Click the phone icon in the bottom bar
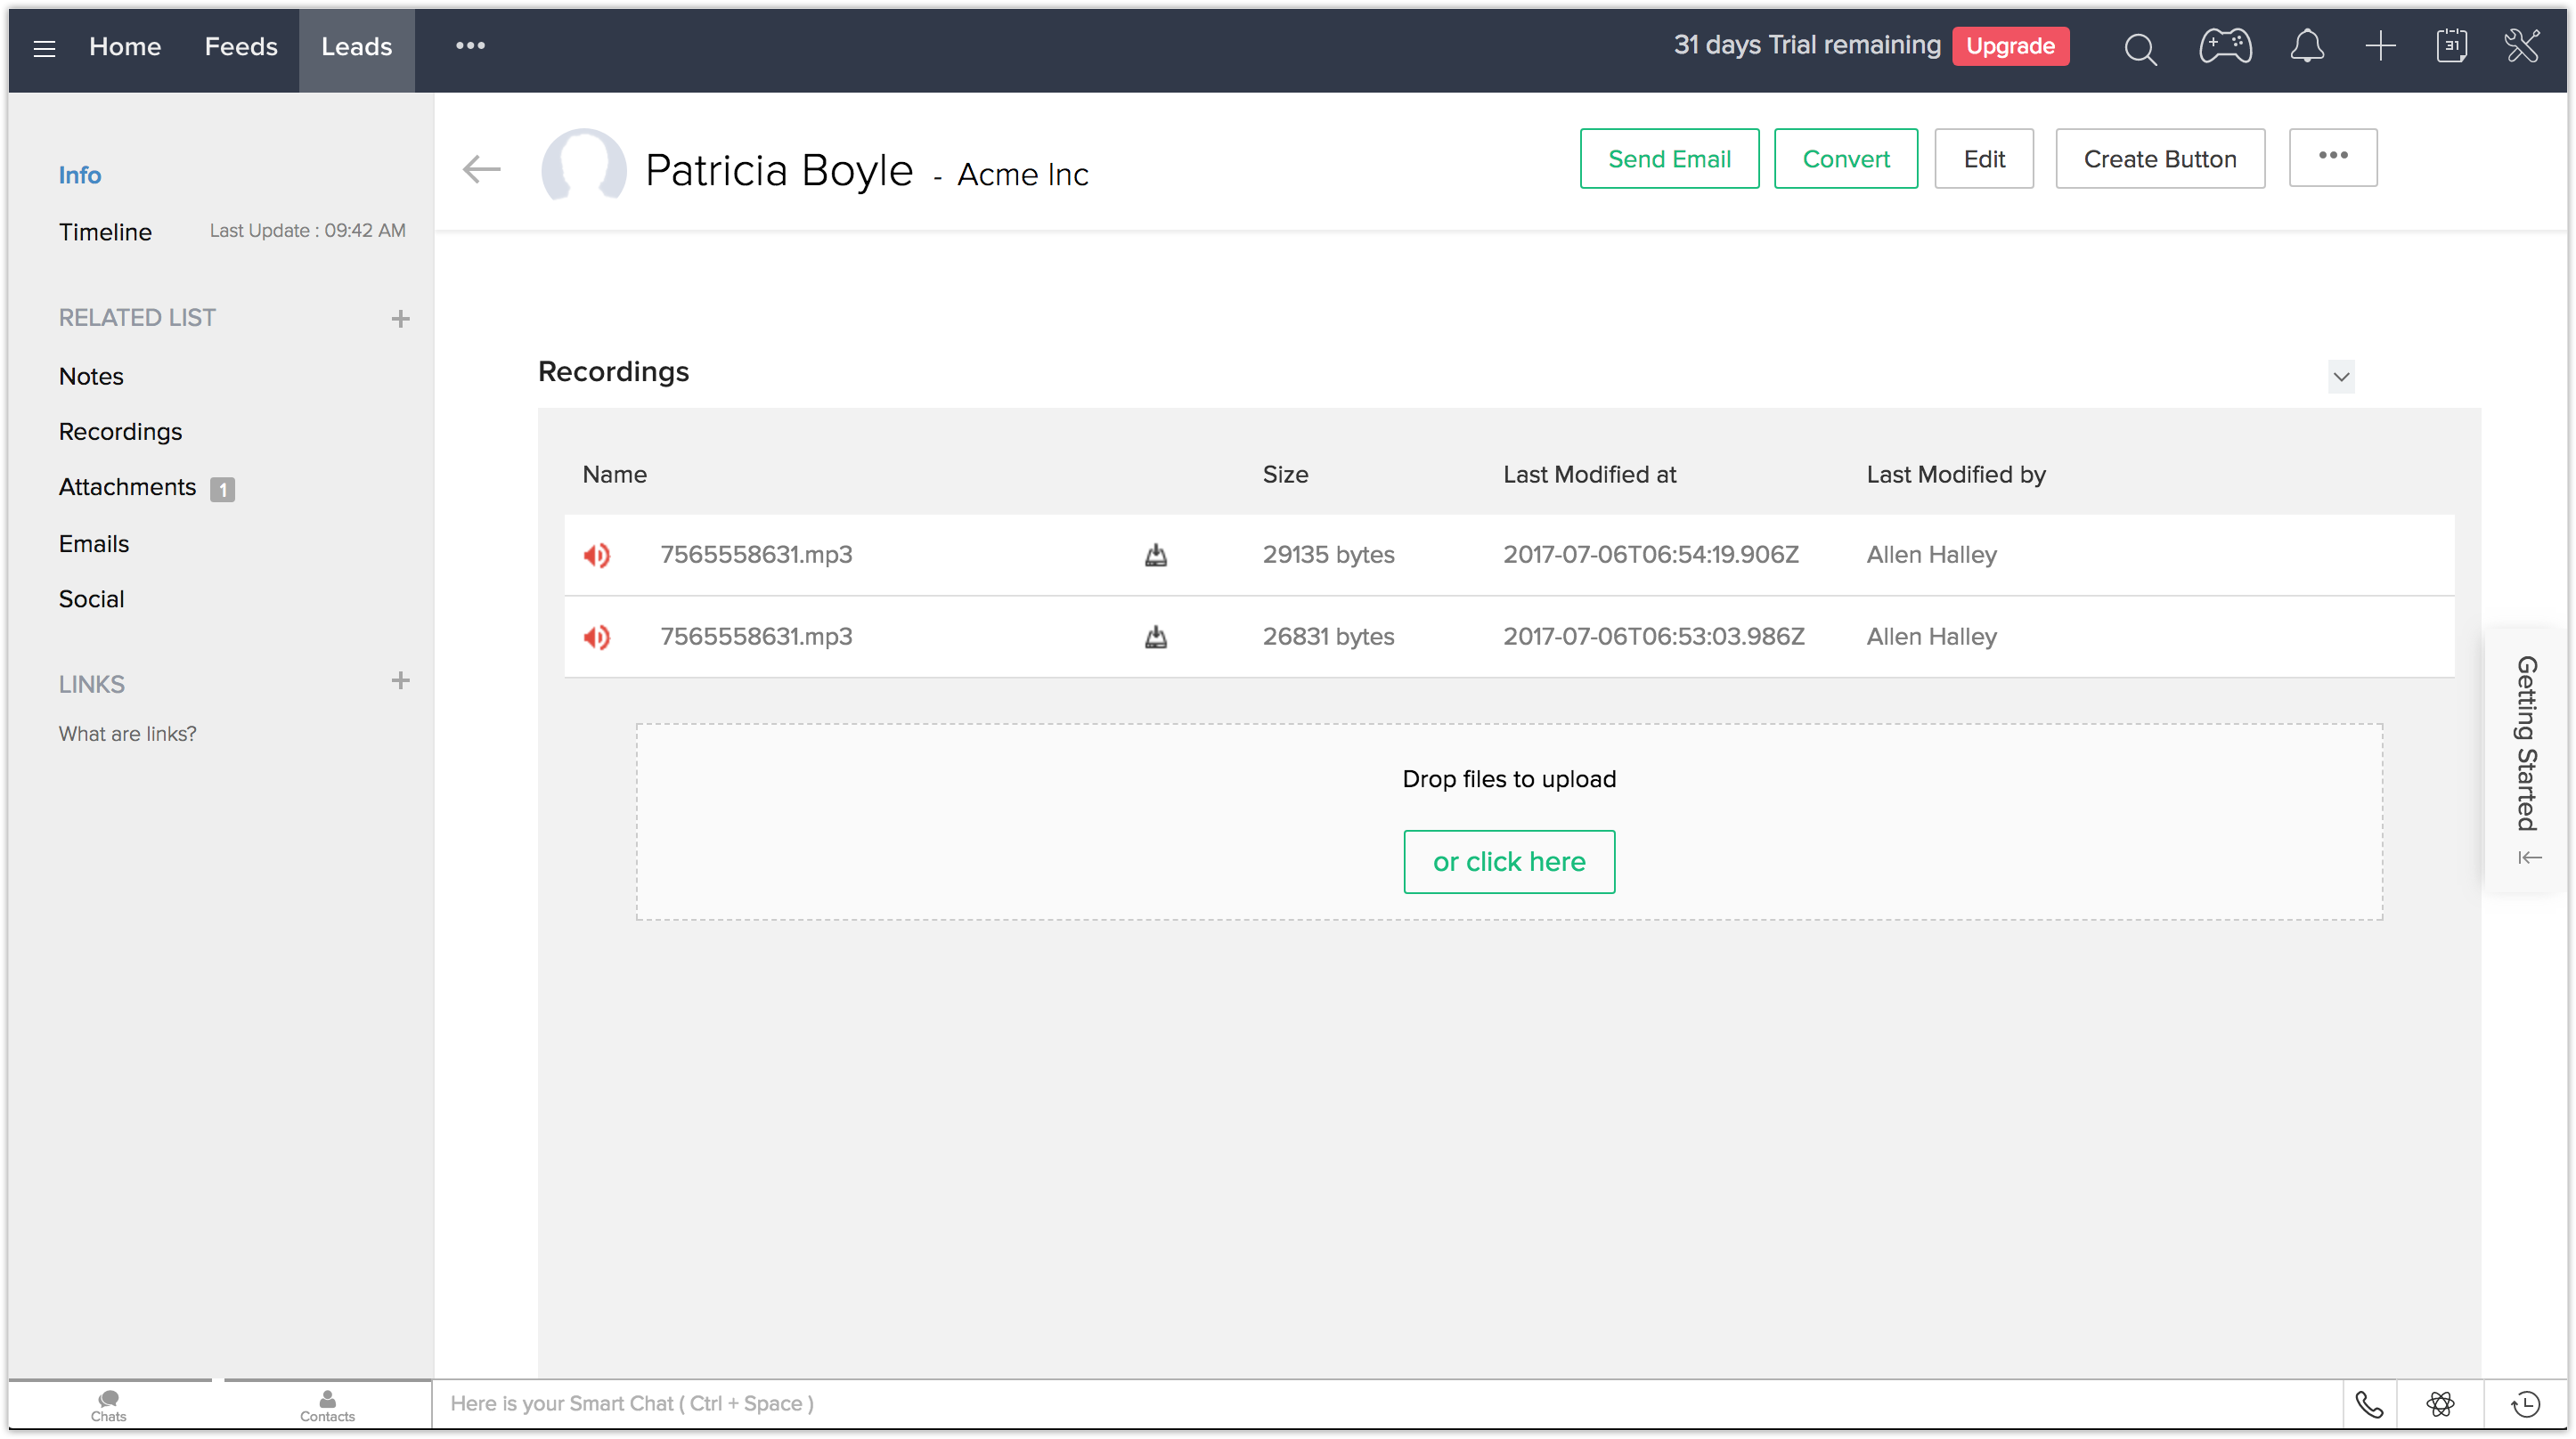The width and height of the screenshot is (2576, 1439). coord(2369,1404)
